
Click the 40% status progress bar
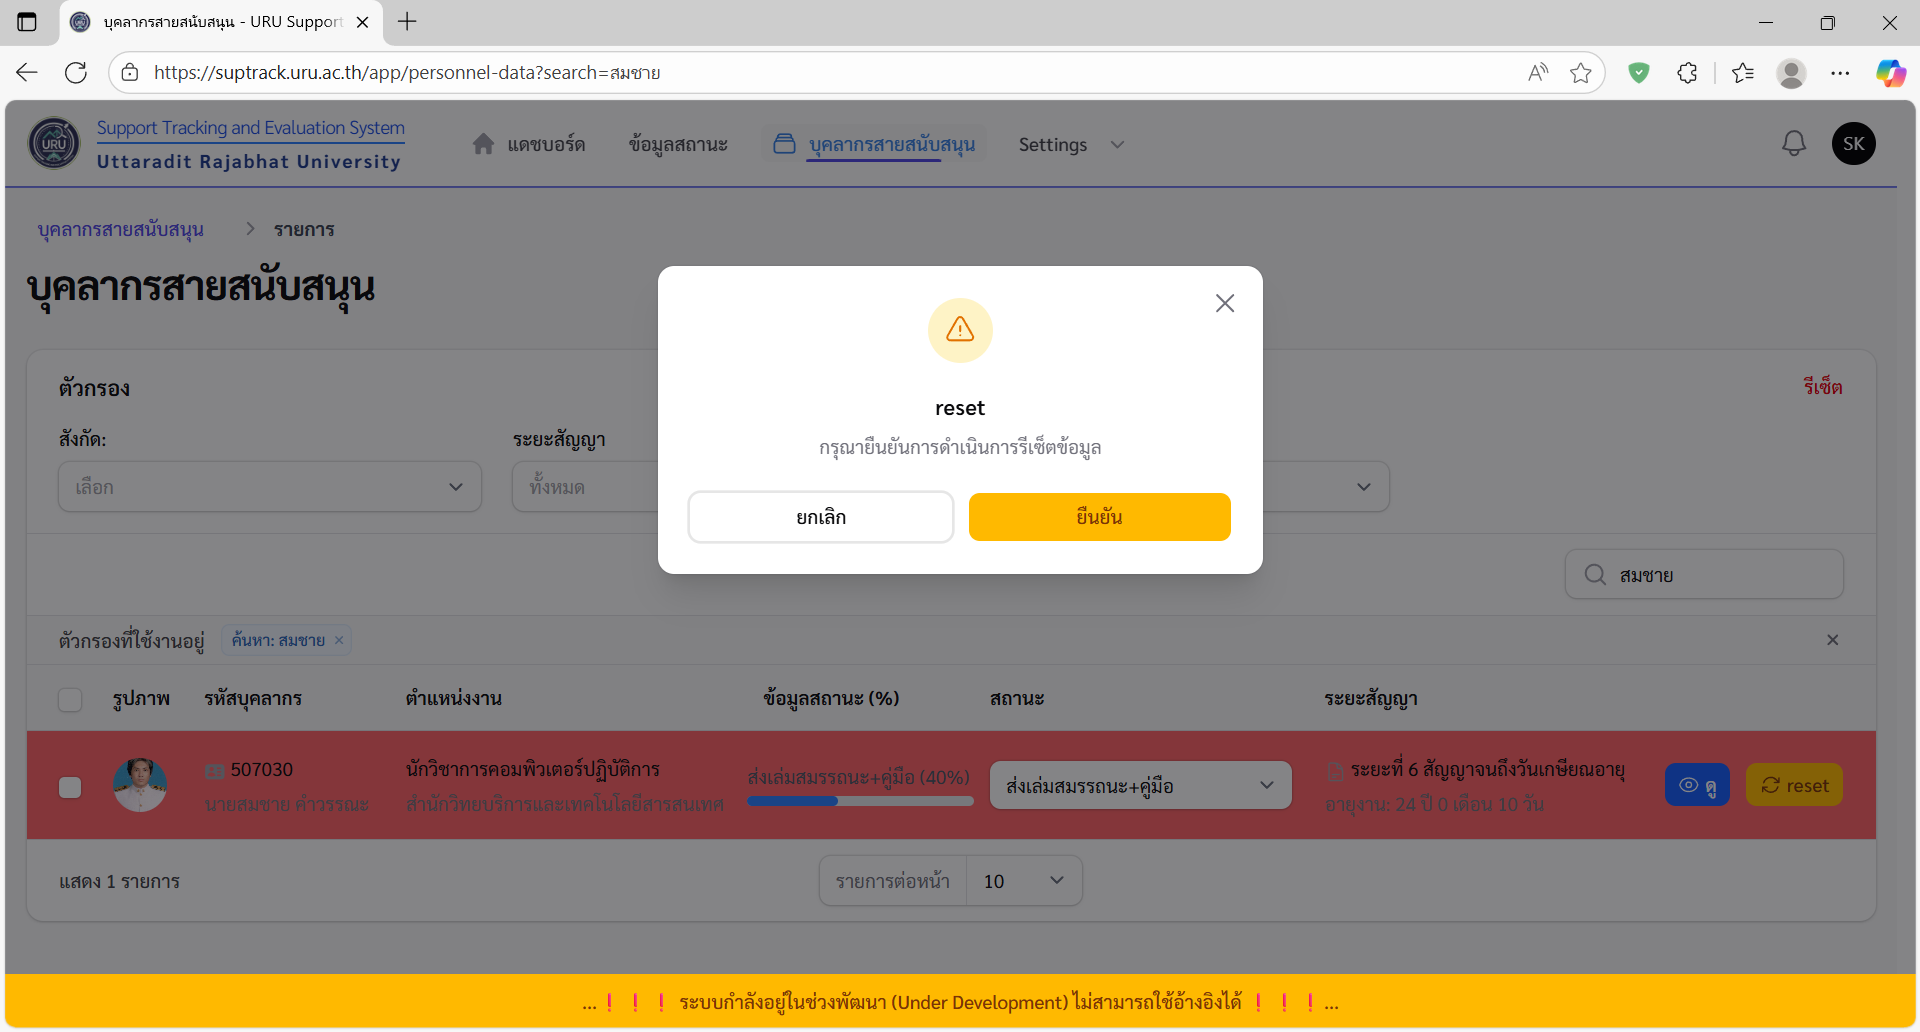(859, 801)
